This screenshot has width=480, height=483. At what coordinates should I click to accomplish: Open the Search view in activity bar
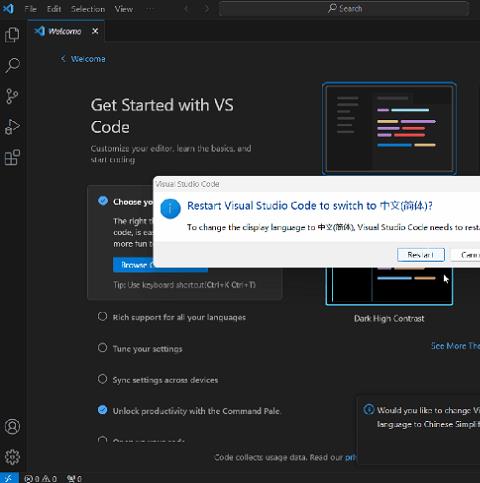click(12, 65)
